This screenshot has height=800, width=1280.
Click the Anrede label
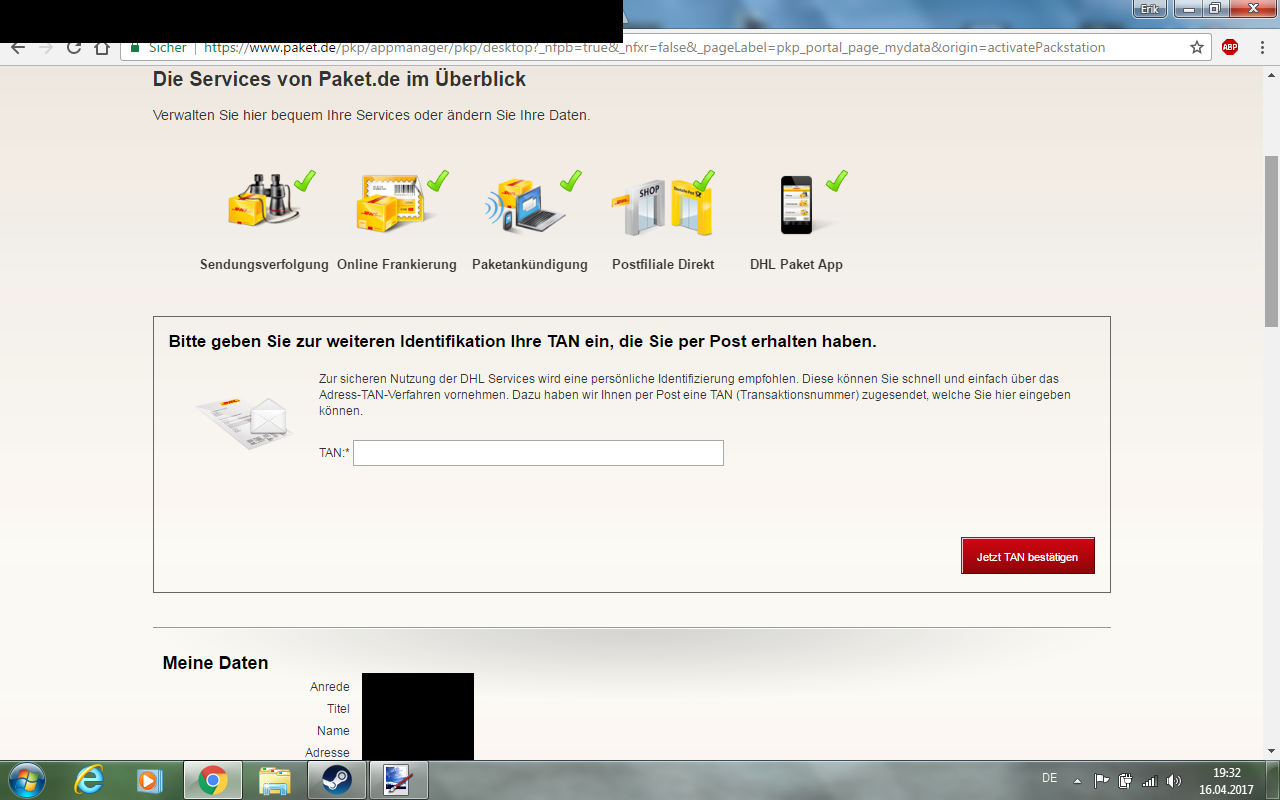tap(330, 687)
